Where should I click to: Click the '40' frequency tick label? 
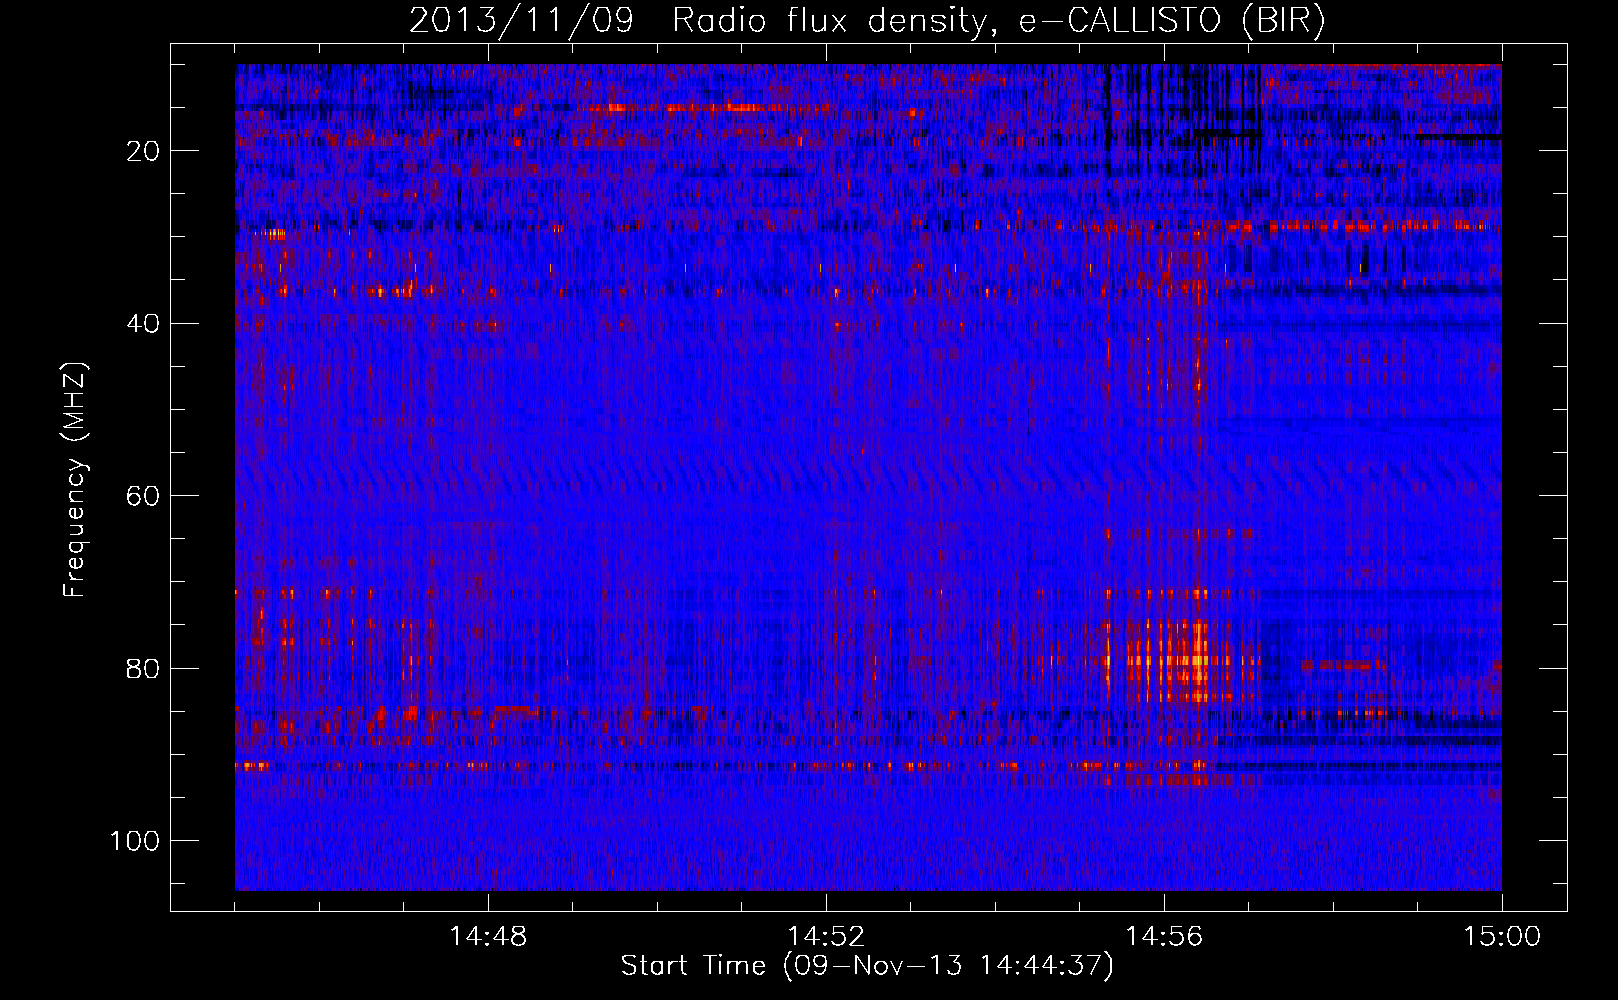[143, 324]
